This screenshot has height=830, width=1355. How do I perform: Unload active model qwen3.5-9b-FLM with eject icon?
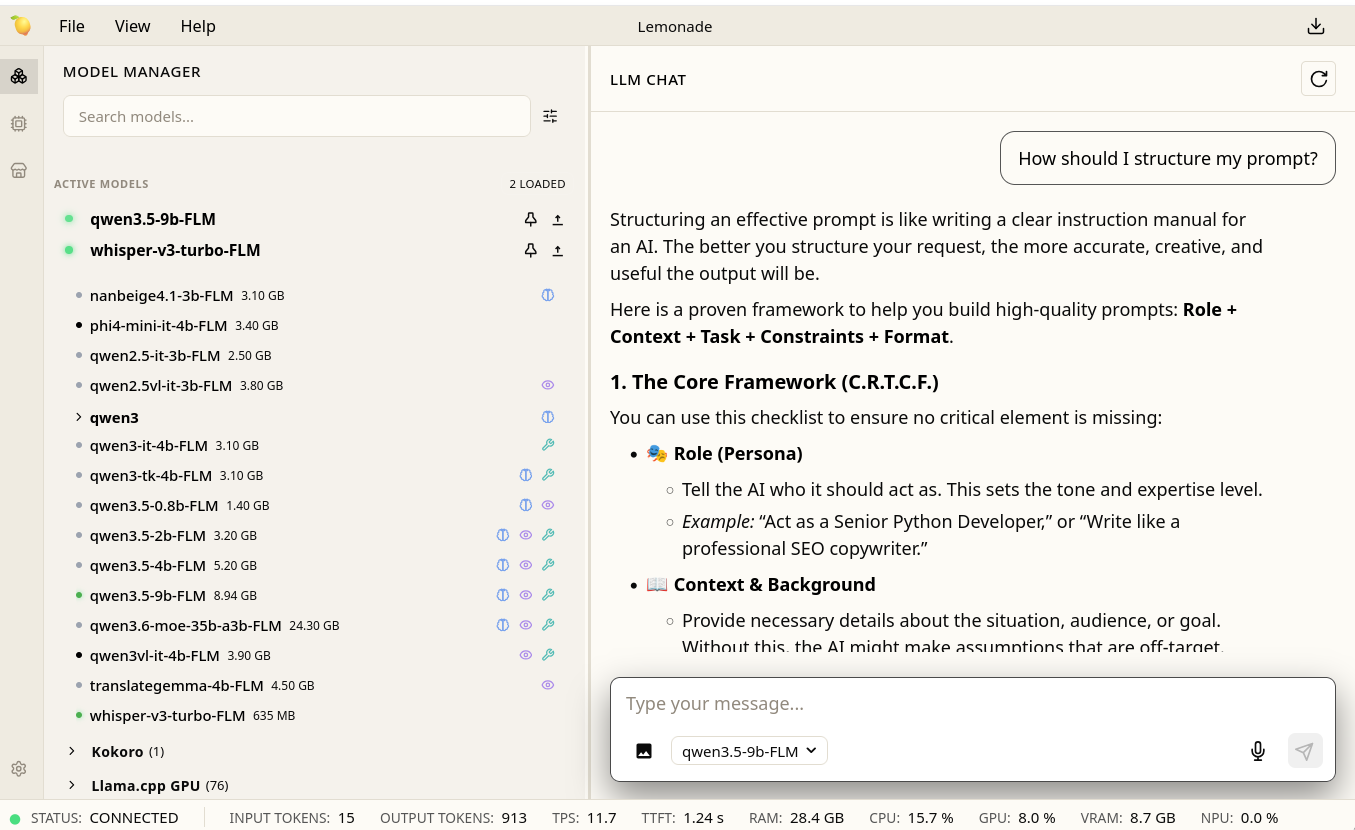558,220
